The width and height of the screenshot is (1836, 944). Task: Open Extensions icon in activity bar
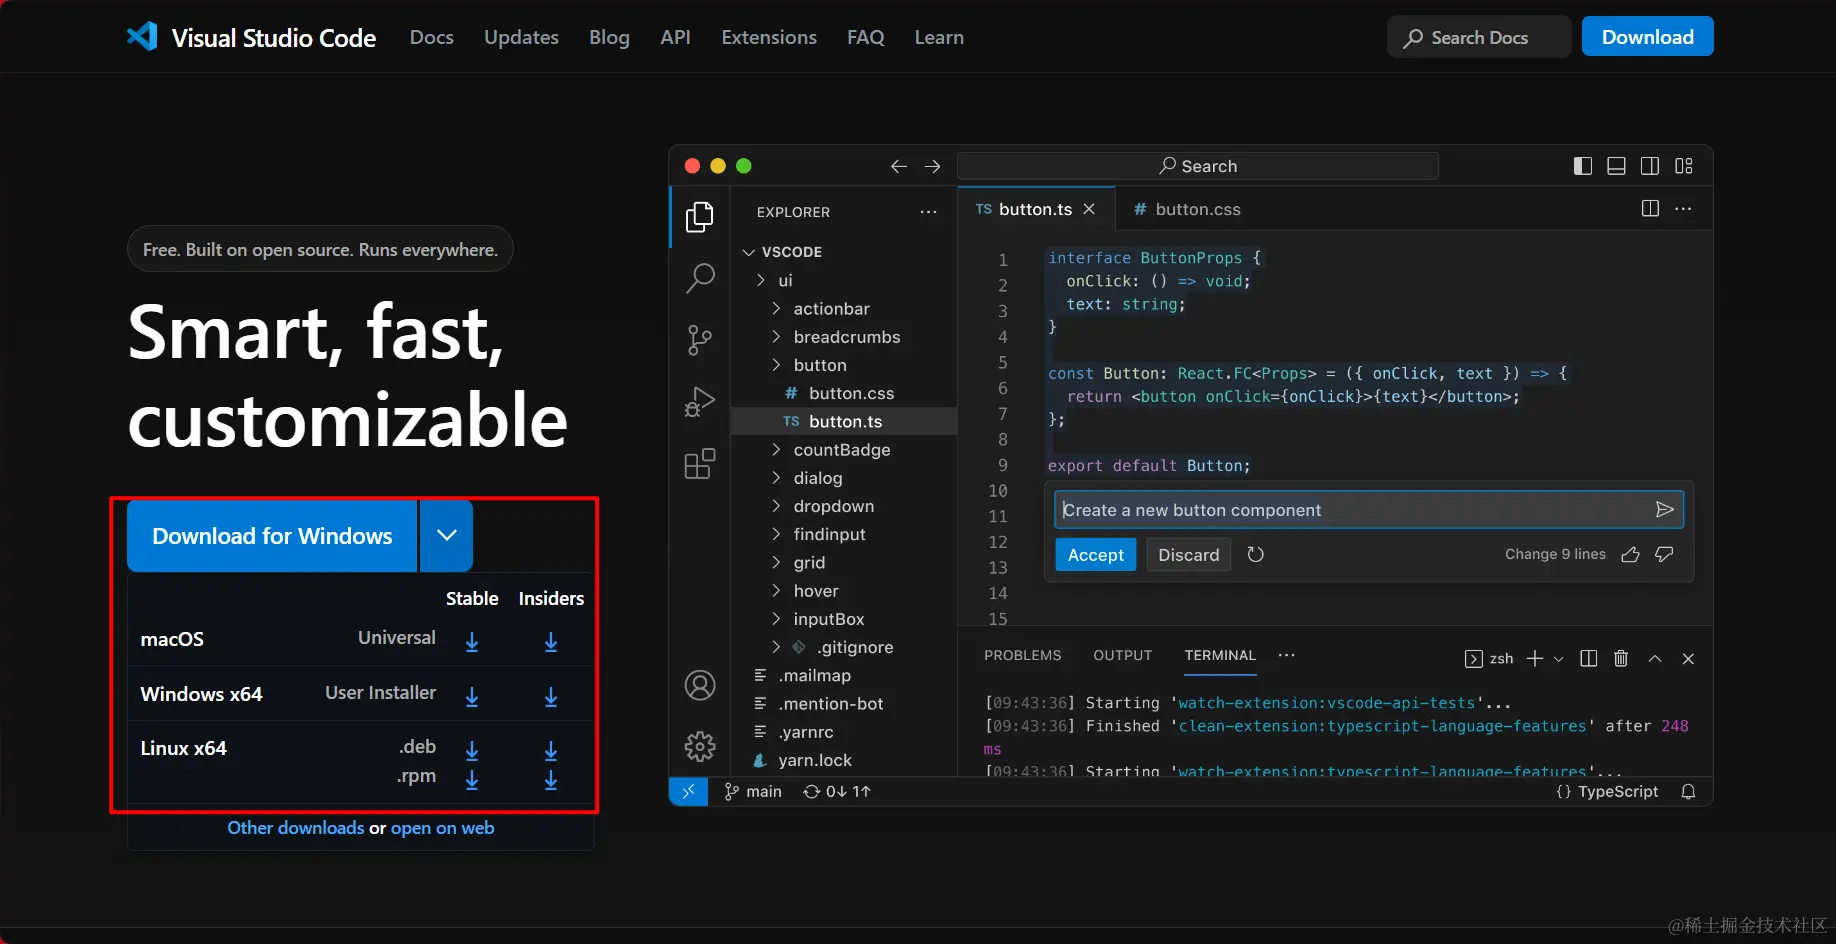click(700, 463)
